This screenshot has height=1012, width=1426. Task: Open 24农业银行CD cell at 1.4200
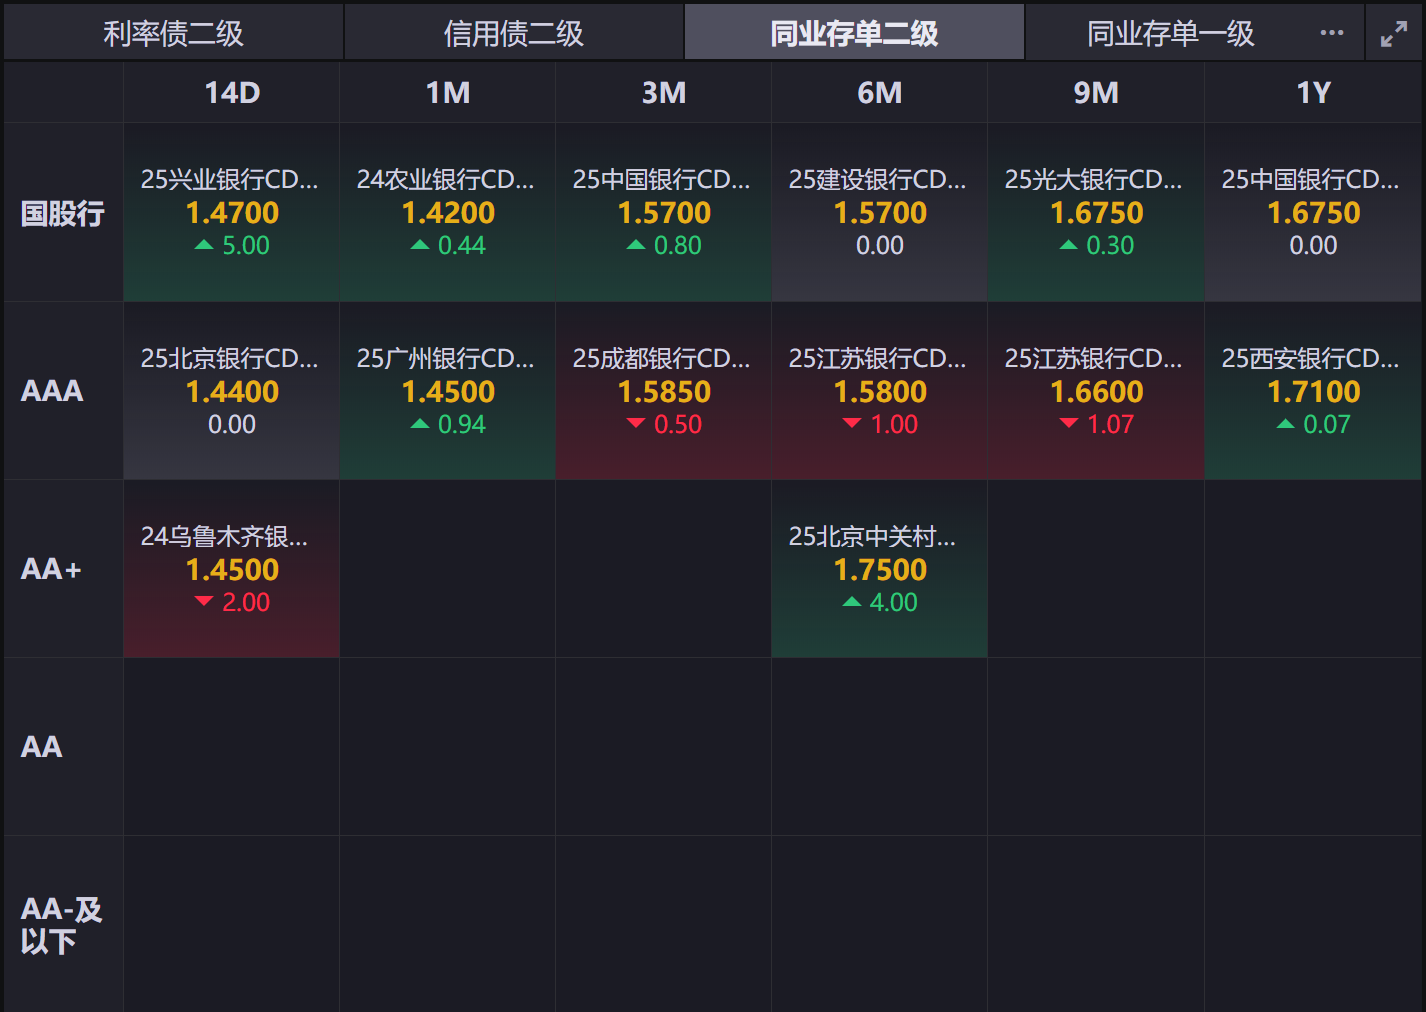point(448,212)
